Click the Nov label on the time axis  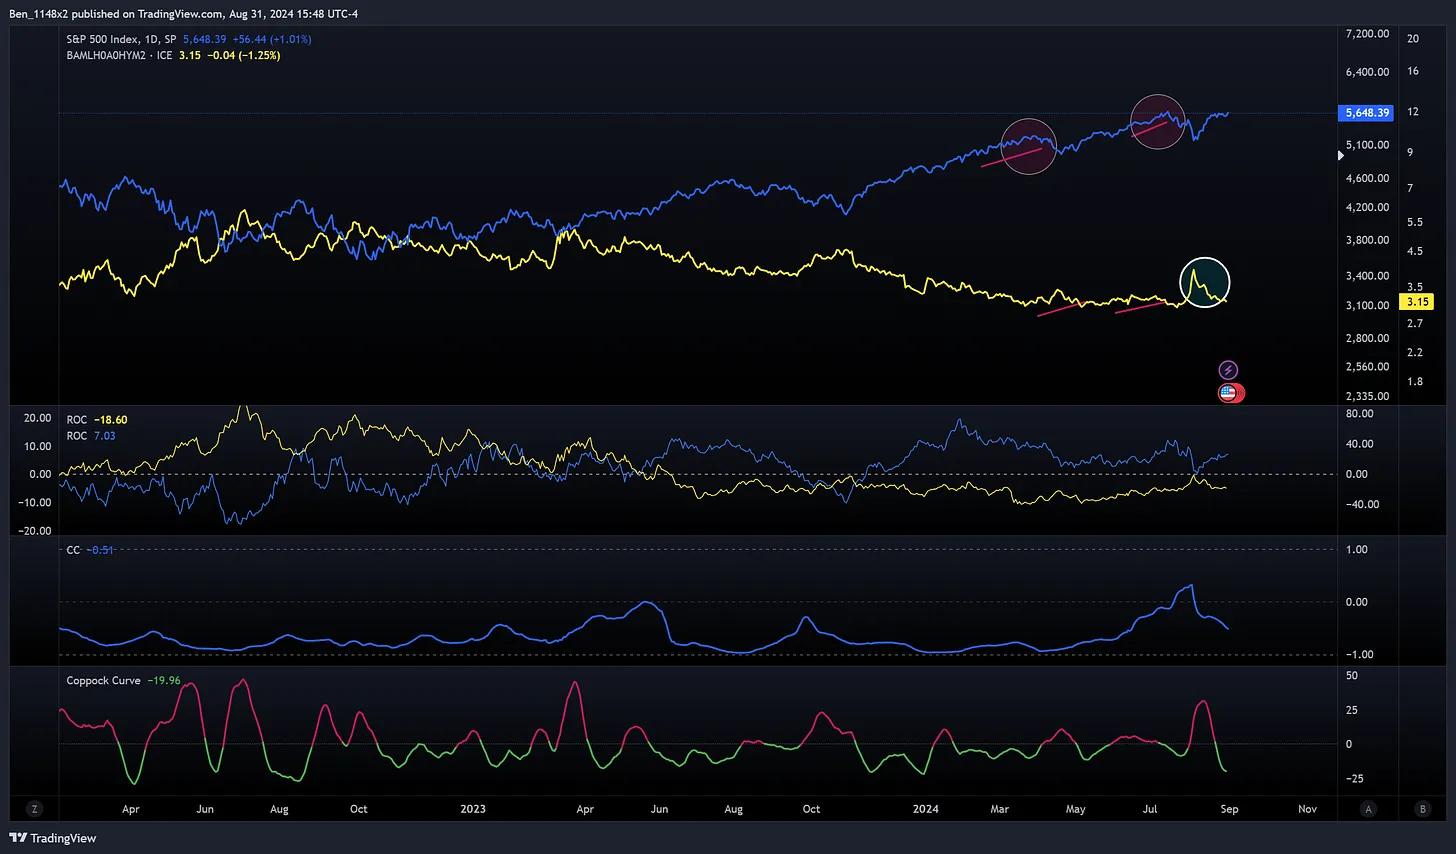[1307, 809]
